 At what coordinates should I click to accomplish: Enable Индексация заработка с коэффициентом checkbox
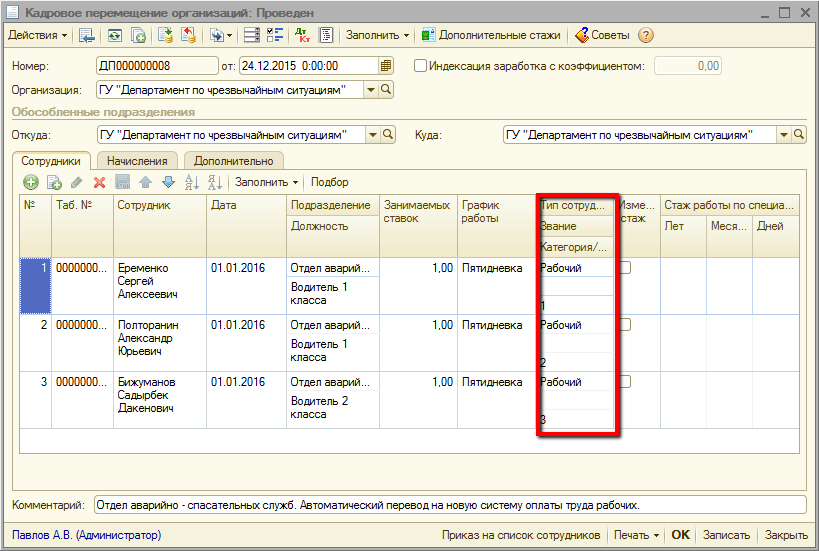point(421,66)
